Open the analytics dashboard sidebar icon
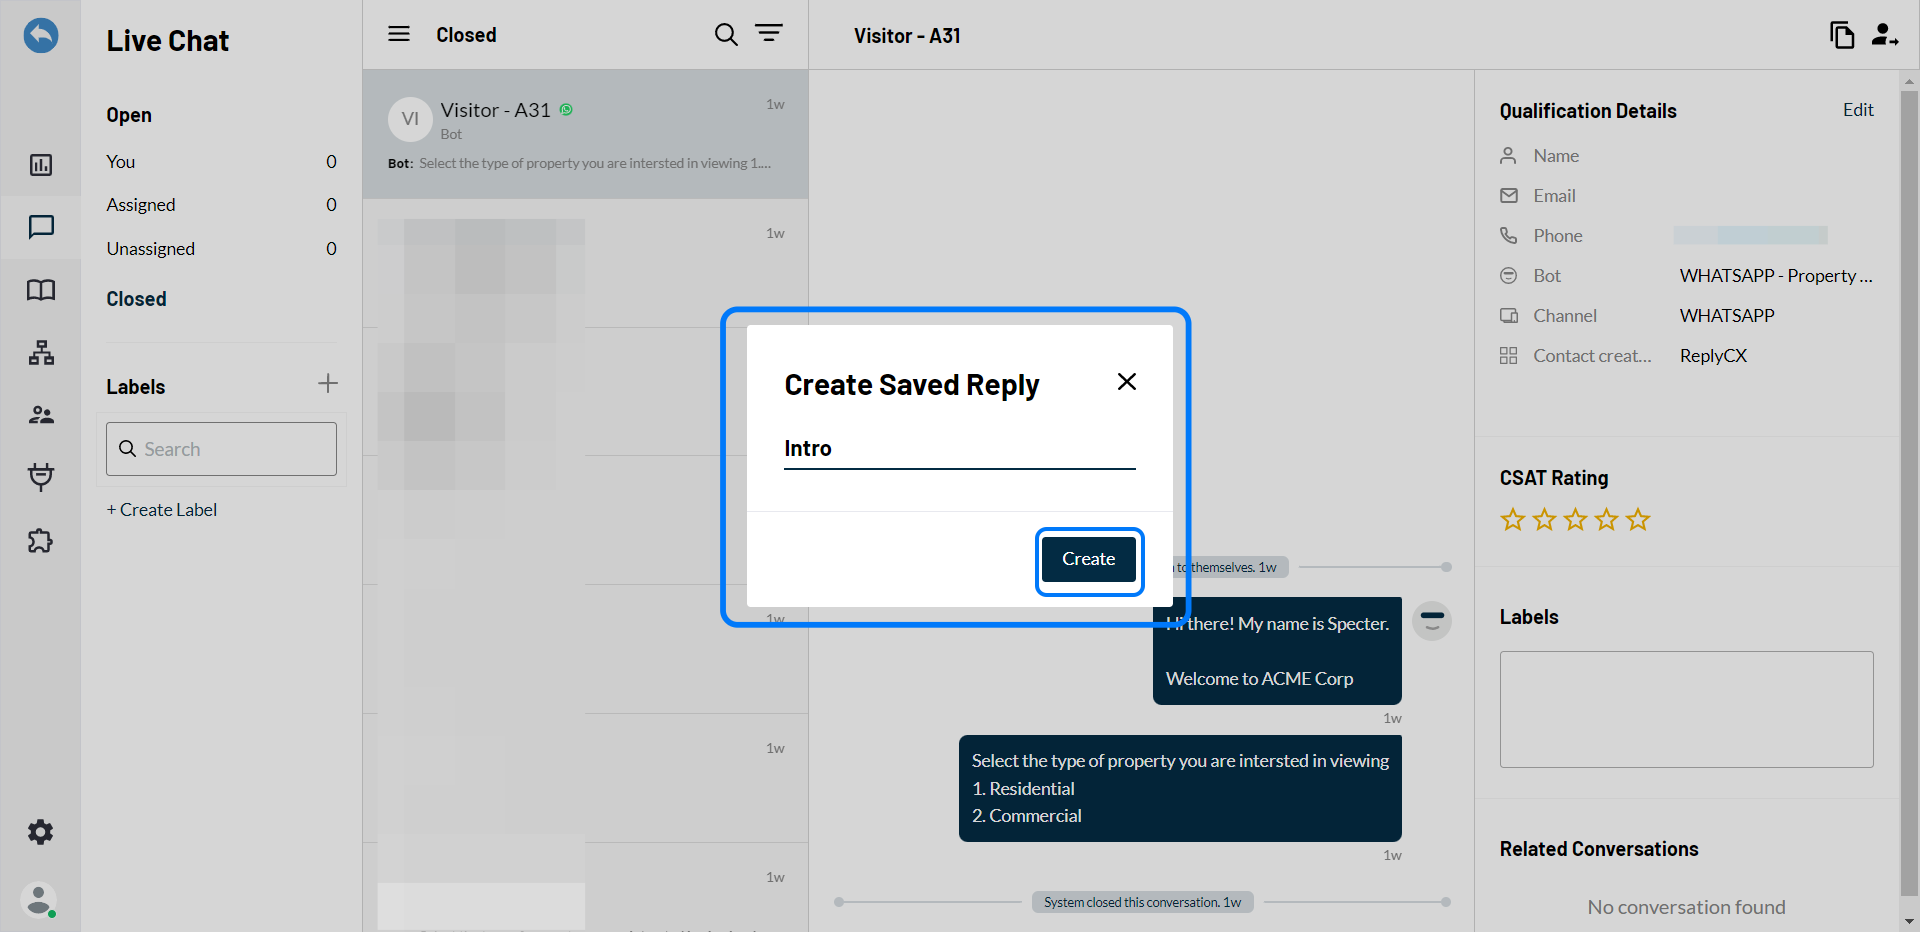 point(41,165)
